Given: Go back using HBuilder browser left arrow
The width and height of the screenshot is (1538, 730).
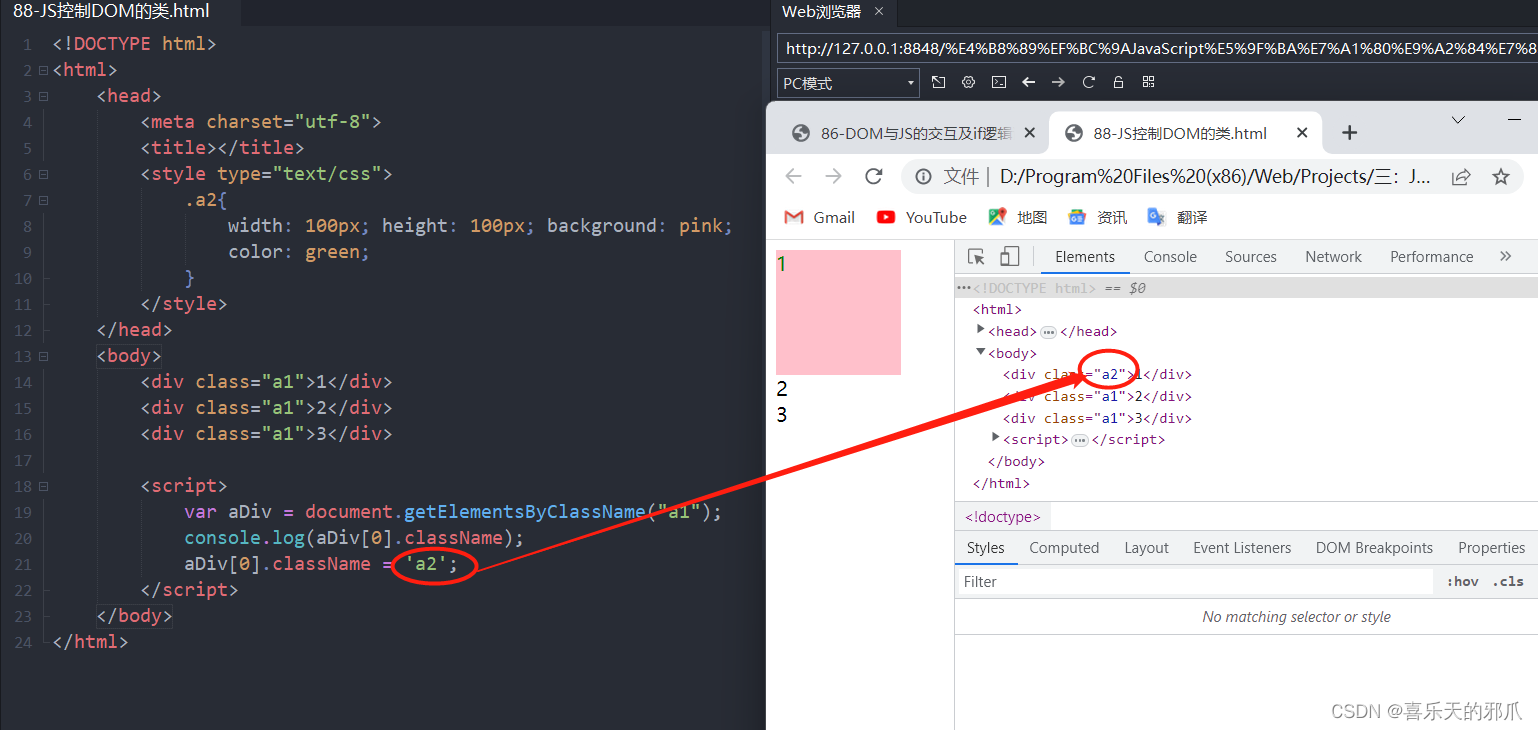Looking at the screenshot, I should click(x=1028, y=82).
